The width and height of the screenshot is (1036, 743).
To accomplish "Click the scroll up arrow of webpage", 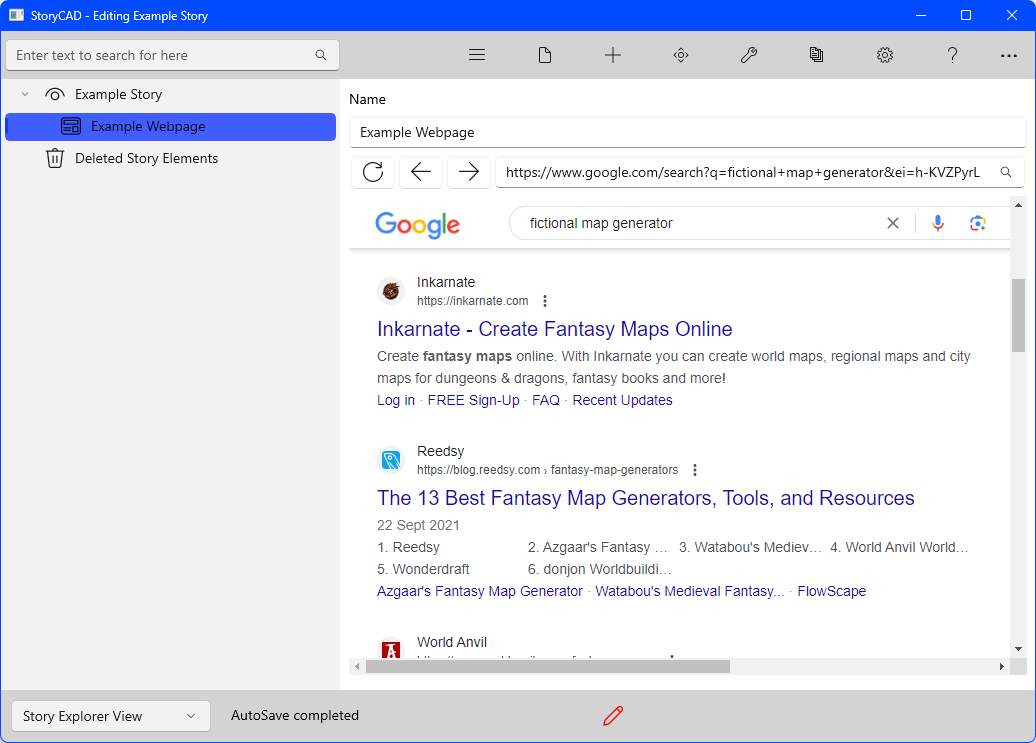I will click(1018, 205).
